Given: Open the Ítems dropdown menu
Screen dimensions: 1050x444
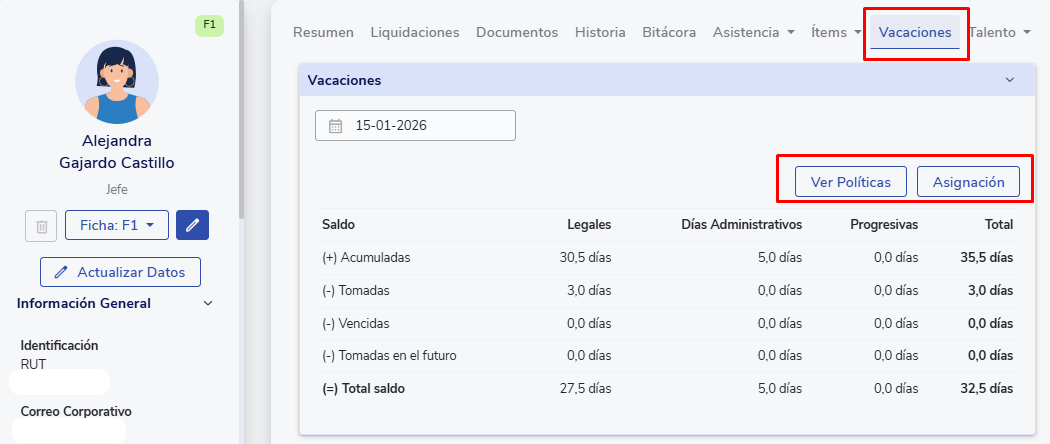Looking at the screenshot, I should tap(836, 32).
